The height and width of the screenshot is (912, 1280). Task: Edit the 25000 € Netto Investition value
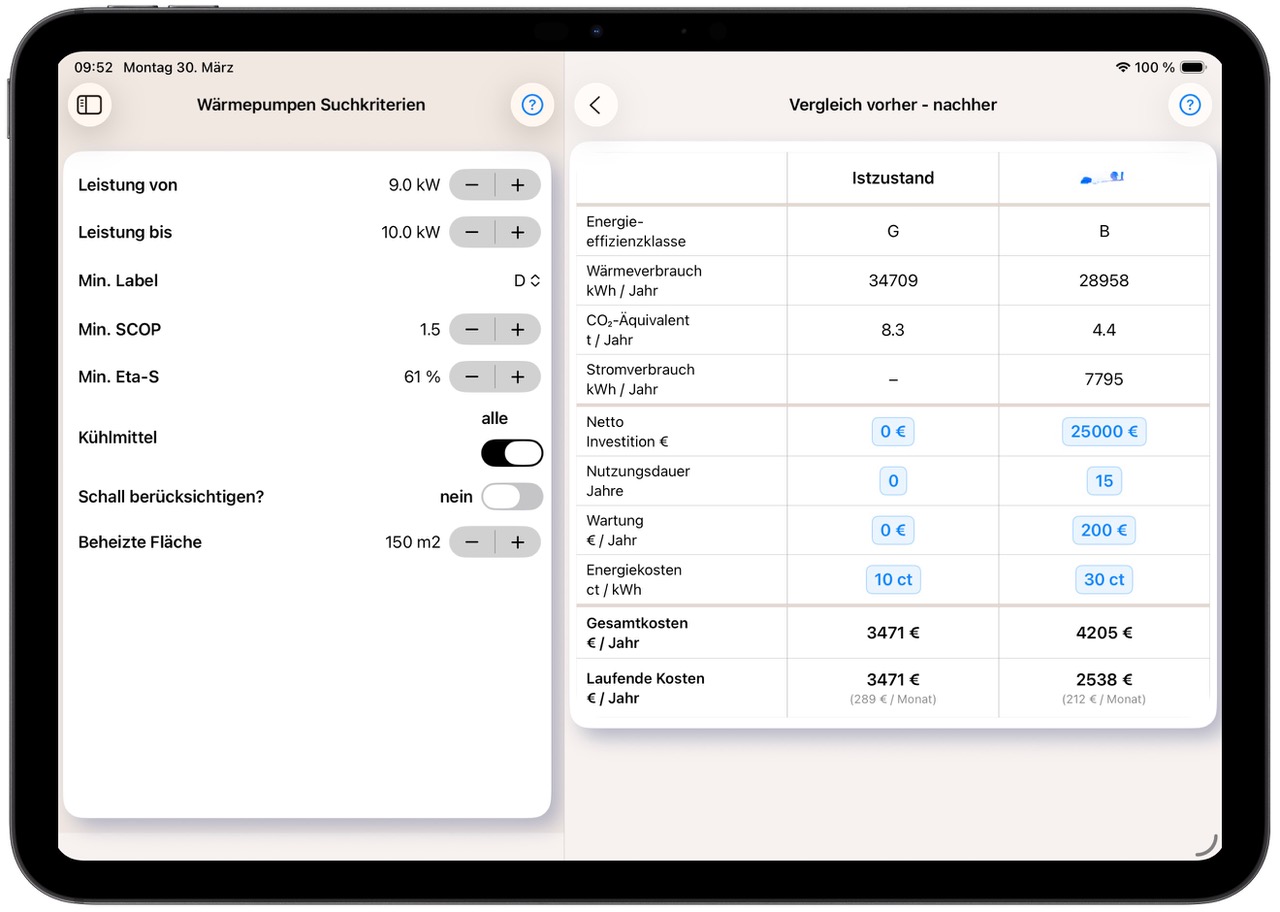[1103, 431]
